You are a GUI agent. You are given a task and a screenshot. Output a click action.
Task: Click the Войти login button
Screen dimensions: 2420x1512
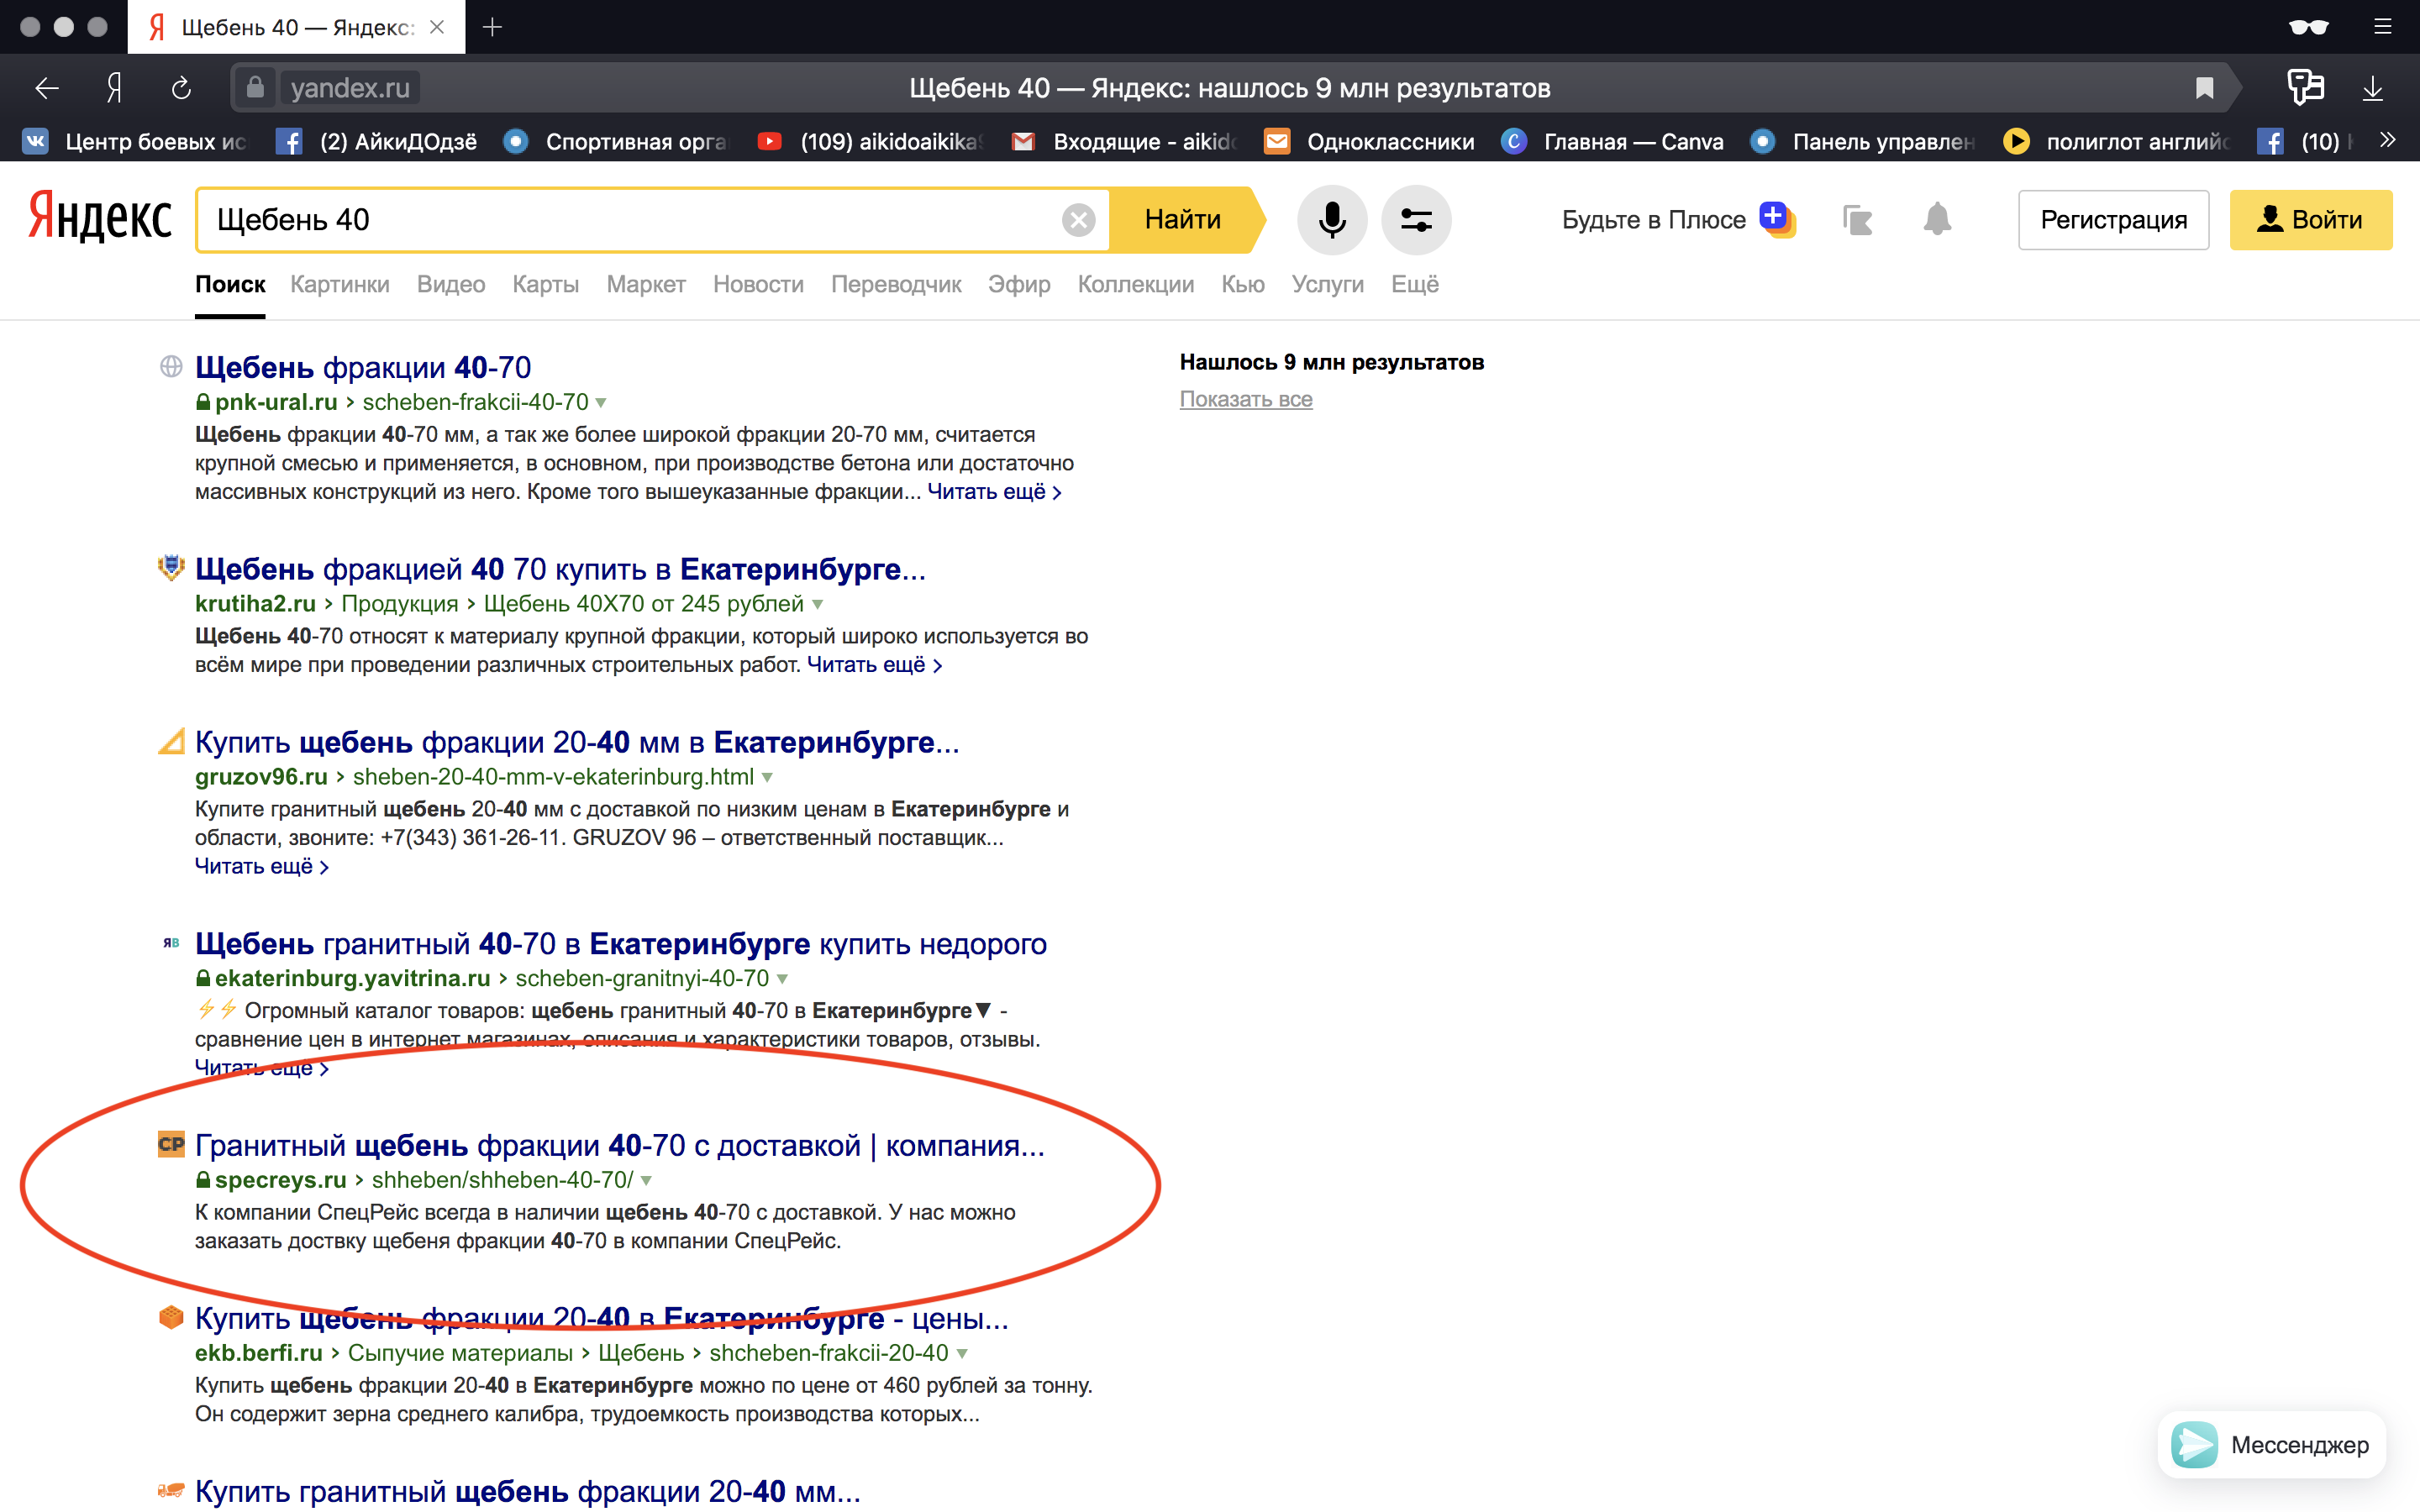point(2310,219)
